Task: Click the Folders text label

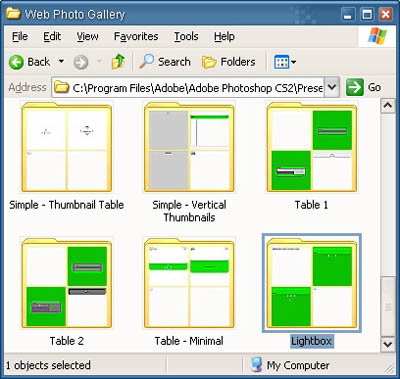Action: click(x=238, y=62)
